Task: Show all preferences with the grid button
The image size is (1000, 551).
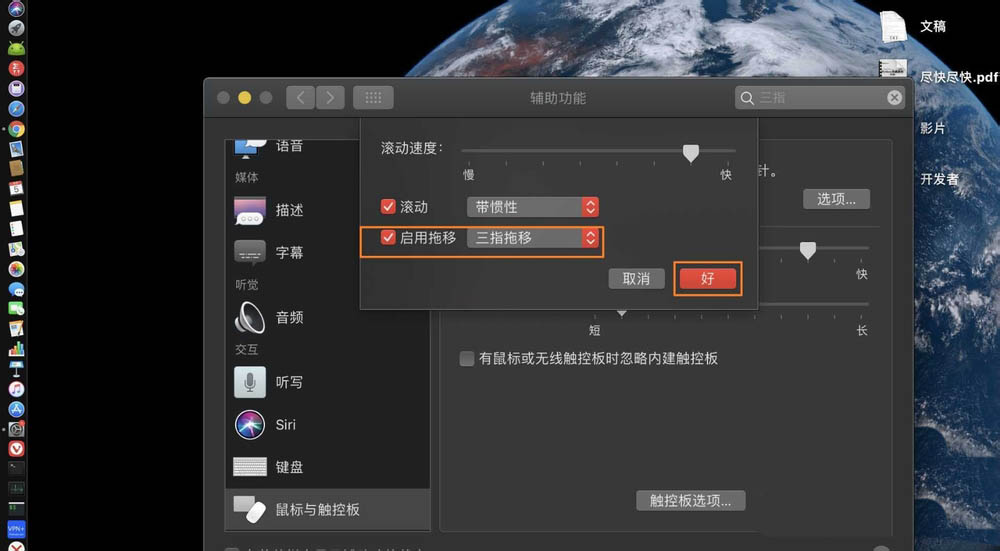Action: tap(373, 98)
